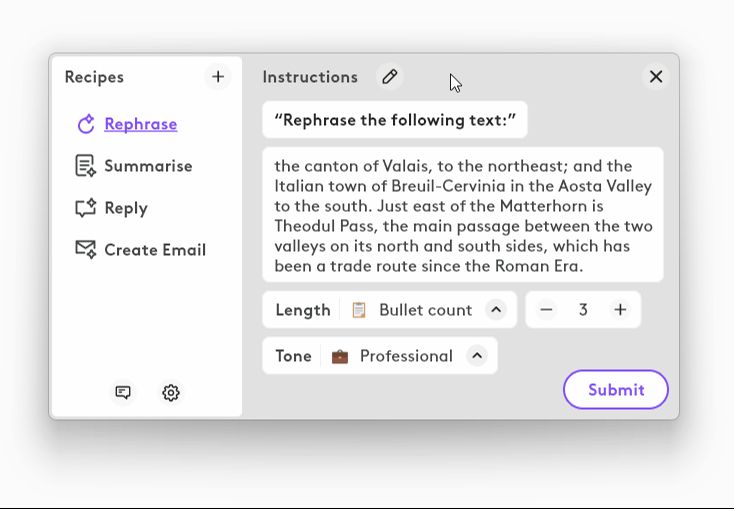Click the Reply speech bubble icon
This screenshot has height=509, width=734.
click(x=86, y=208)
